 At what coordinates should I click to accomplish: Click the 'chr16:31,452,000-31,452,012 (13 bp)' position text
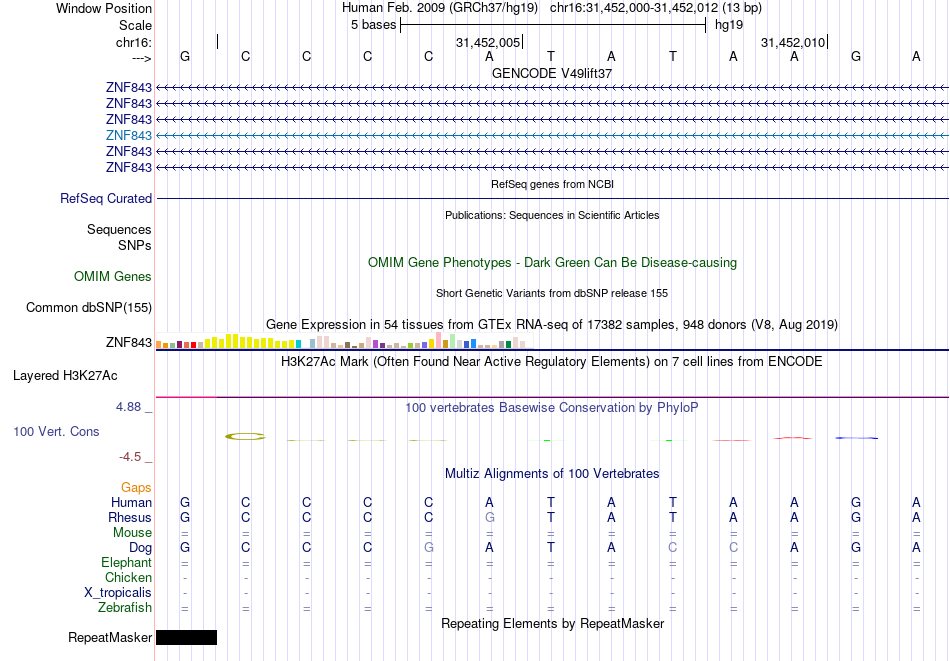point(656,8)
